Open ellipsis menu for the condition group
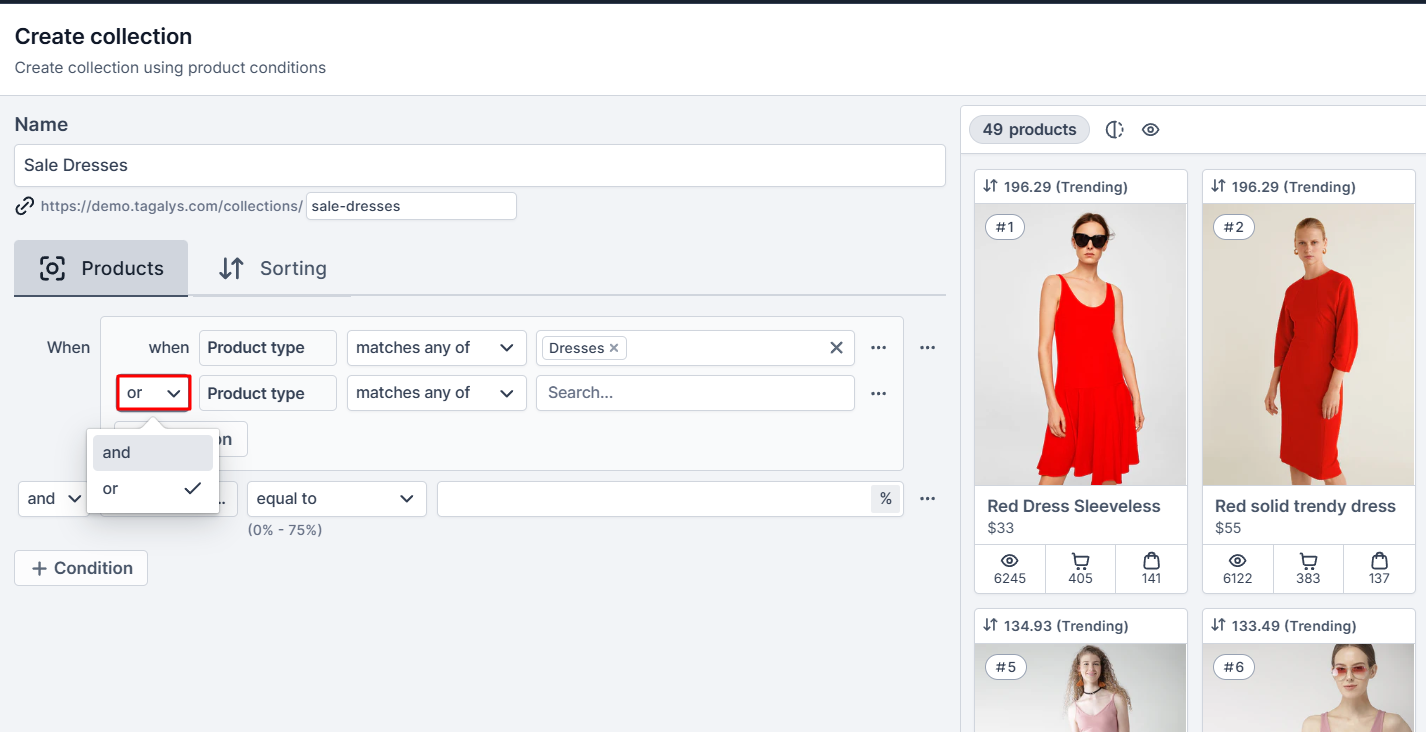The image size is (1426, 732). tap(927, 348)
